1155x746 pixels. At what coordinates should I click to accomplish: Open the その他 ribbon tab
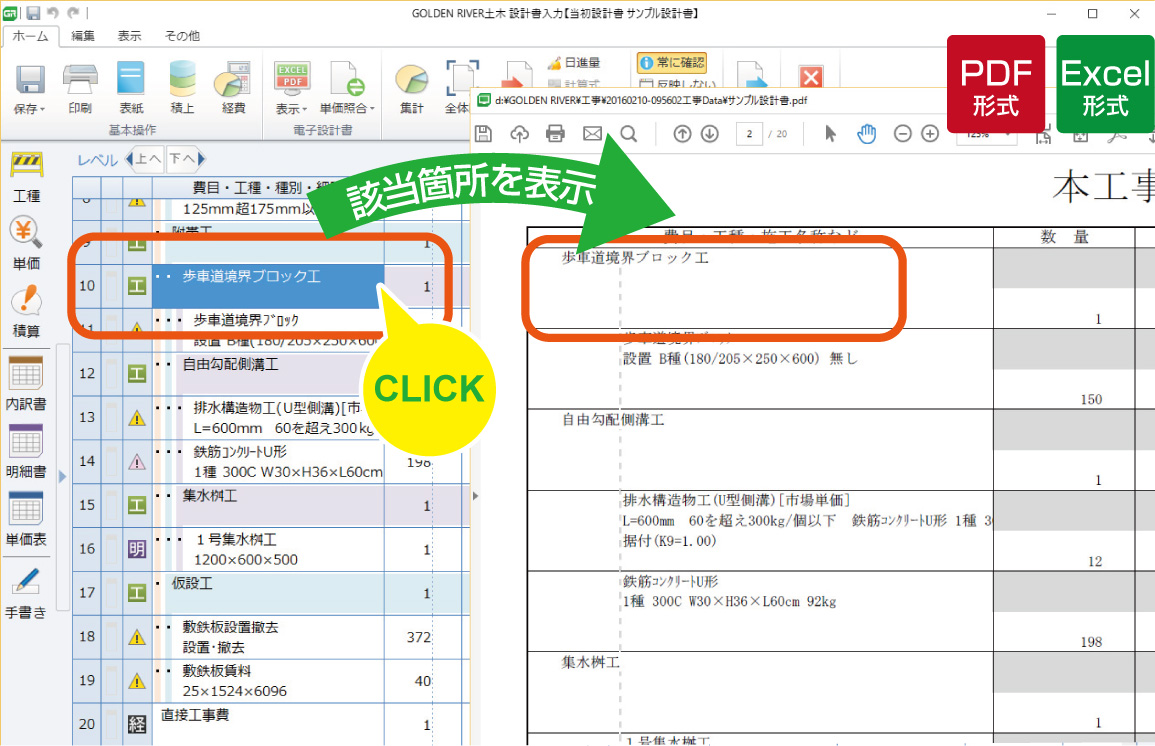click(x=181, y=36)
